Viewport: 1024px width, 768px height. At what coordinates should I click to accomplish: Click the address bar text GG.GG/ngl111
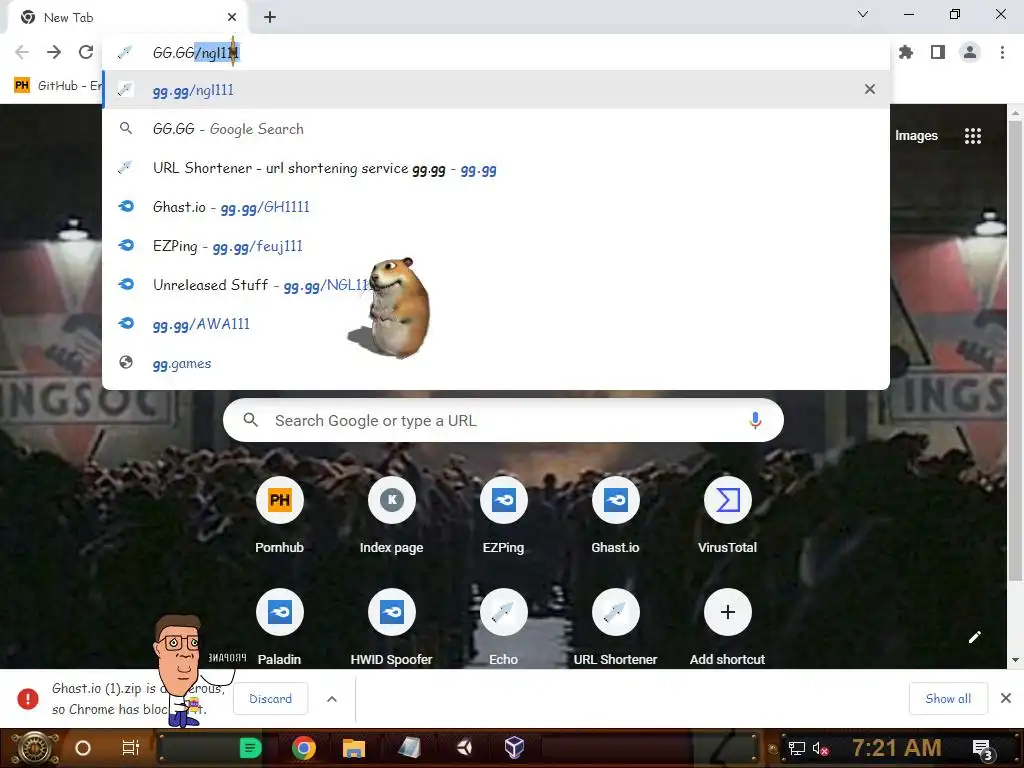[196, 53]
